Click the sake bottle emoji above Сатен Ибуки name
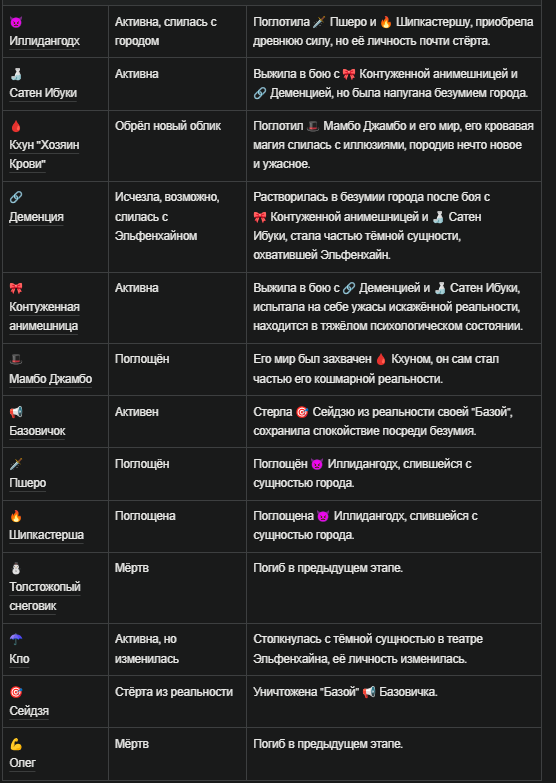Image resolution: width=556 pixels, height=783 pixels. (16, 74)
